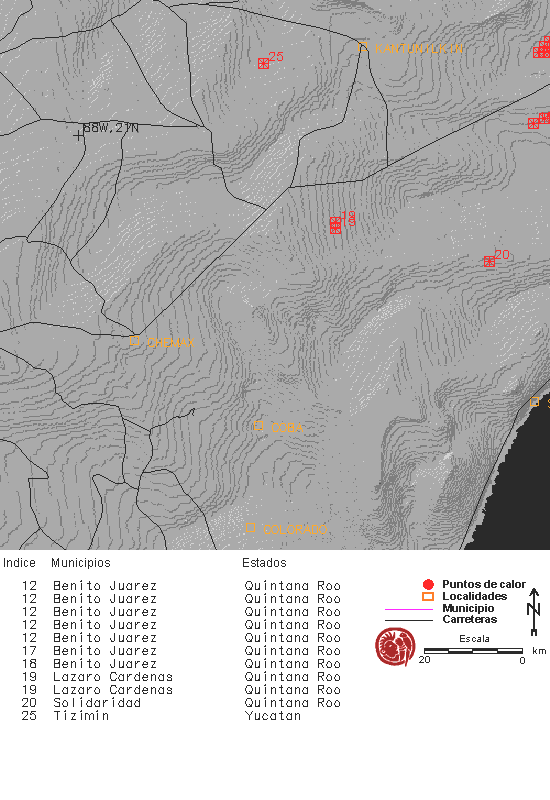Click the stacked heat point markers labeled 19
Screen dimensions: 550x800
[335, 226]
